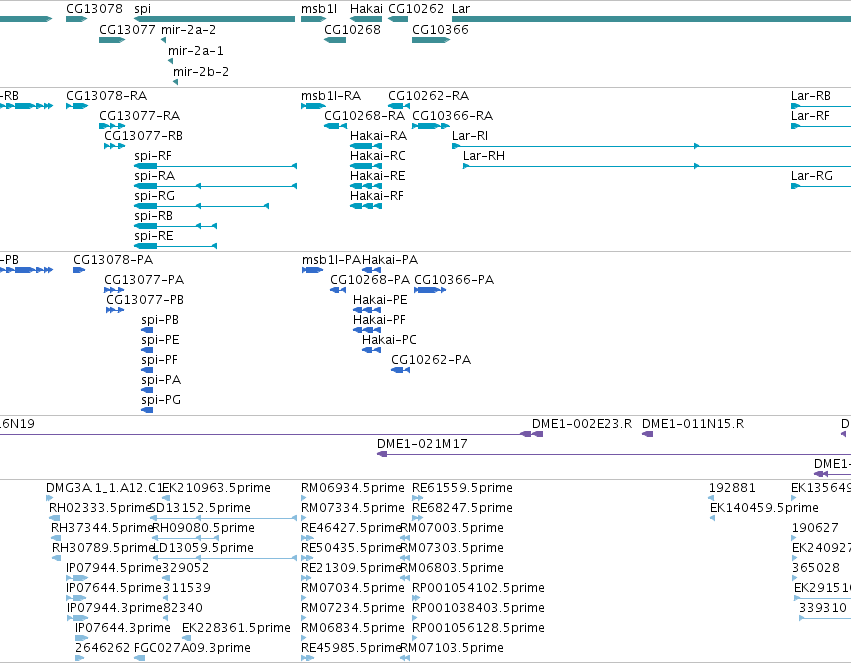
Task: Select the Hakai-RA transcript label
Action: click(x=378, y=136)
